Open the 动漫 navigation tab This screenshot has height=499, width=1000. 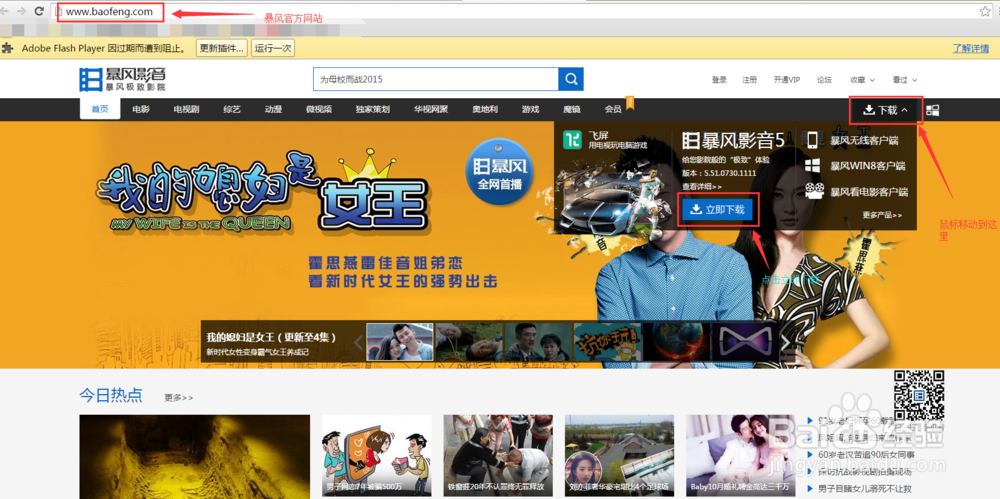pyautogui.click(x=274, y=109)
